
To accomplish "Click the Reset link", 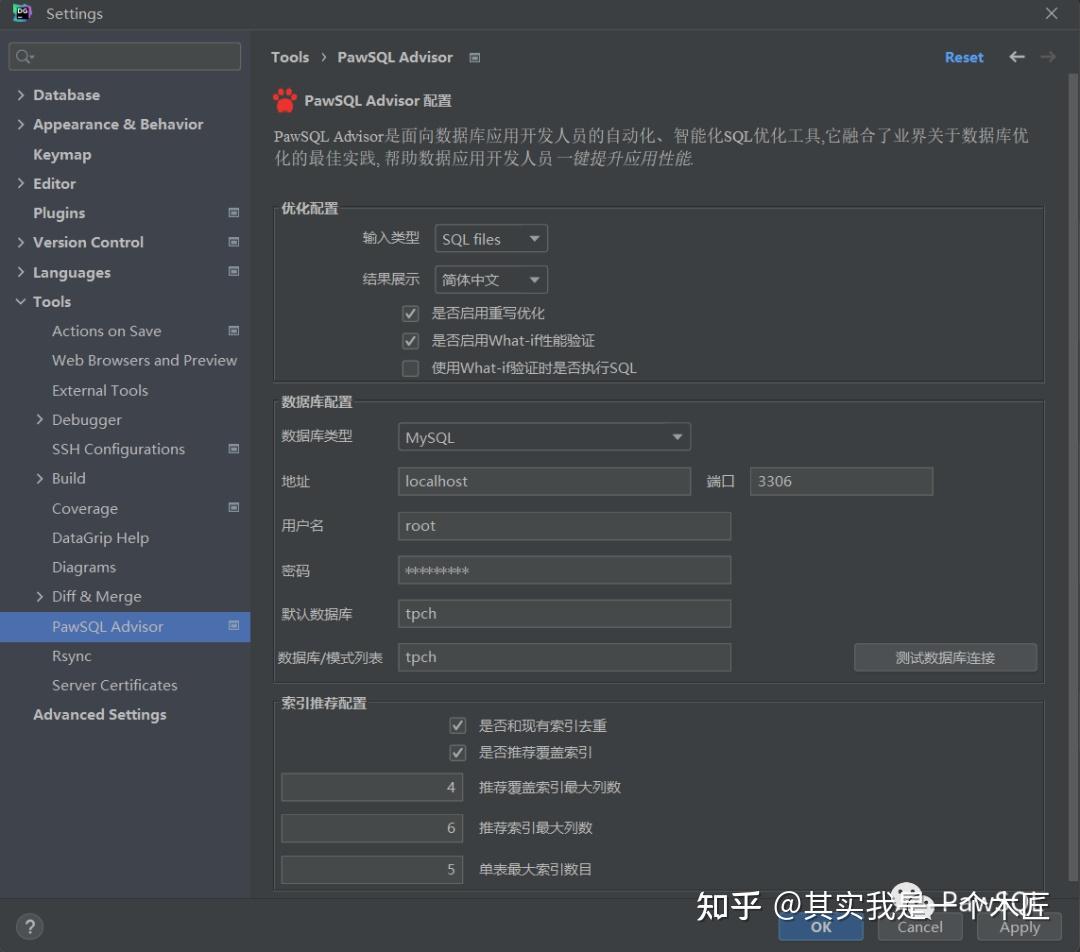I will [x=963, y=57].
